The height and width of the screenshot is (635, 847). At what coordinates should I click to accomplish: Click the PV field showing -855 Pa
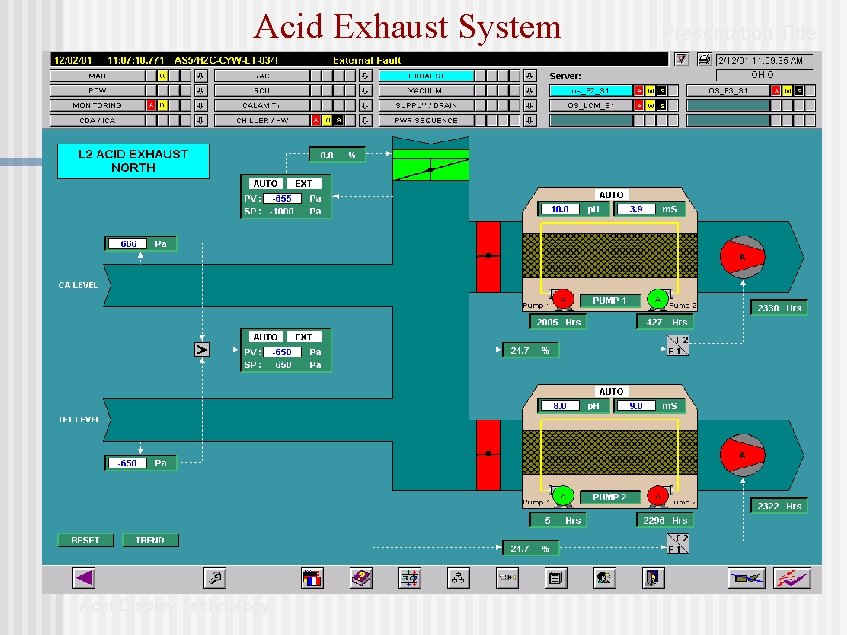(282, 199)
